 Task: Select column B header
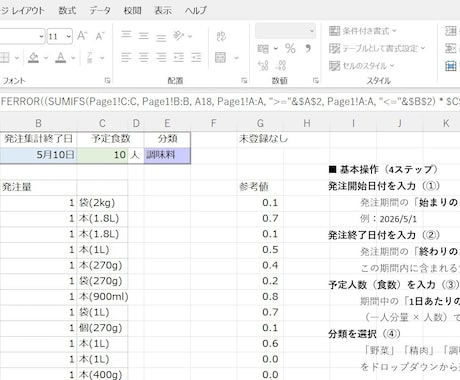point(38,123)
